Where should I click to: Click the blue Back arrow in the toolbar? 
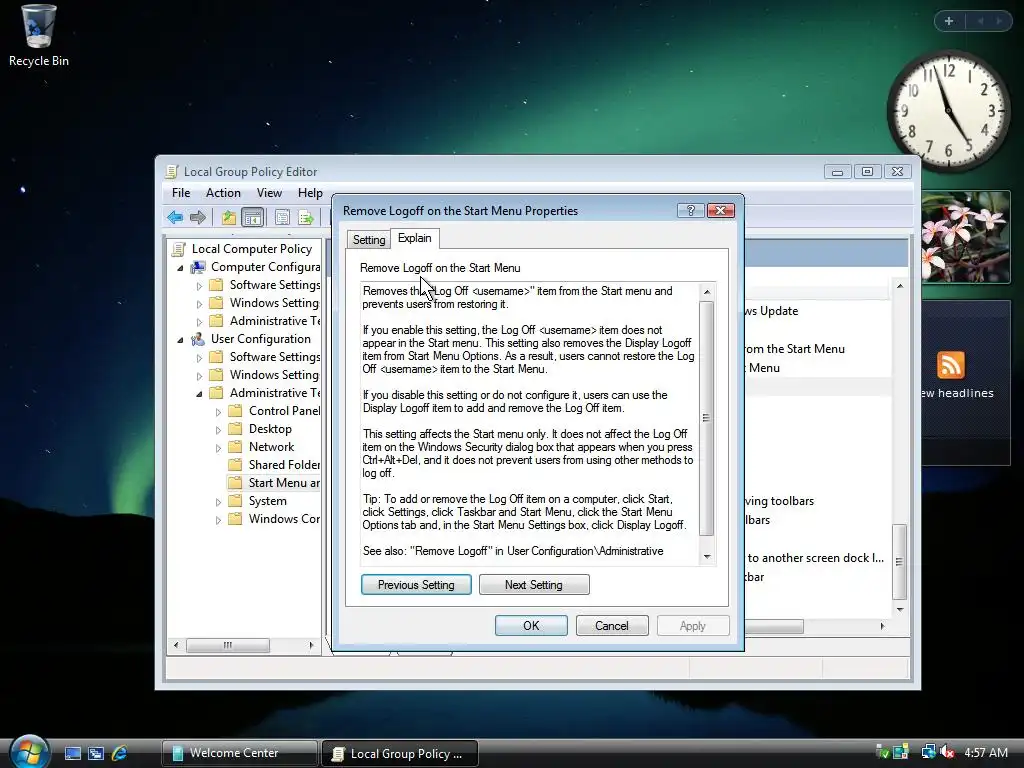tap(174, 217)
